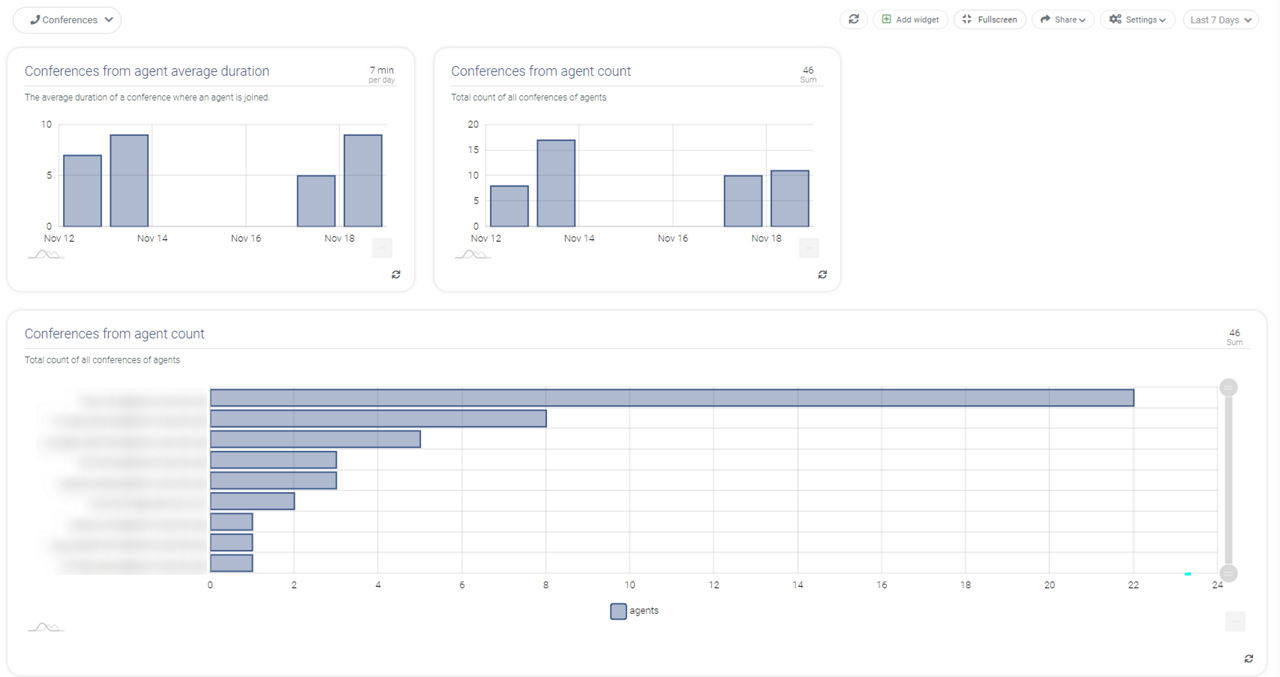Open the Conferences dashboard dropdown
The height and width of the screenshot is (677, 1280).
click(67, 20)
